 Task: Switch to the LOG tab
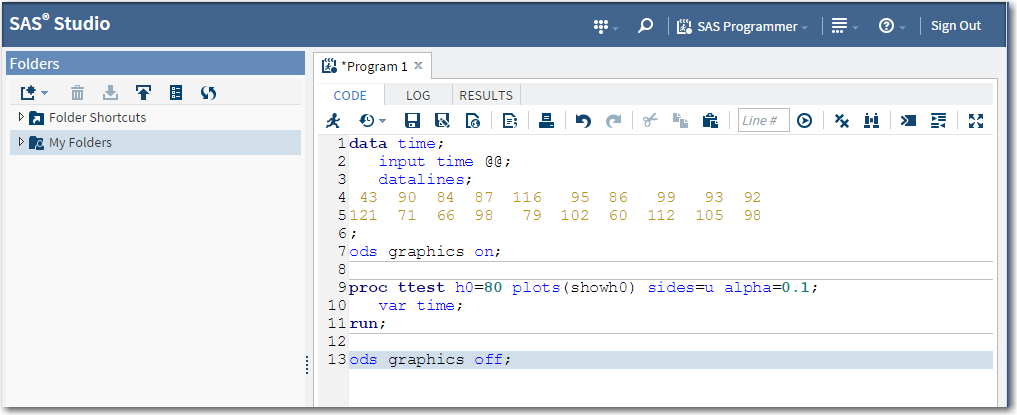click(x=418, y=95)
